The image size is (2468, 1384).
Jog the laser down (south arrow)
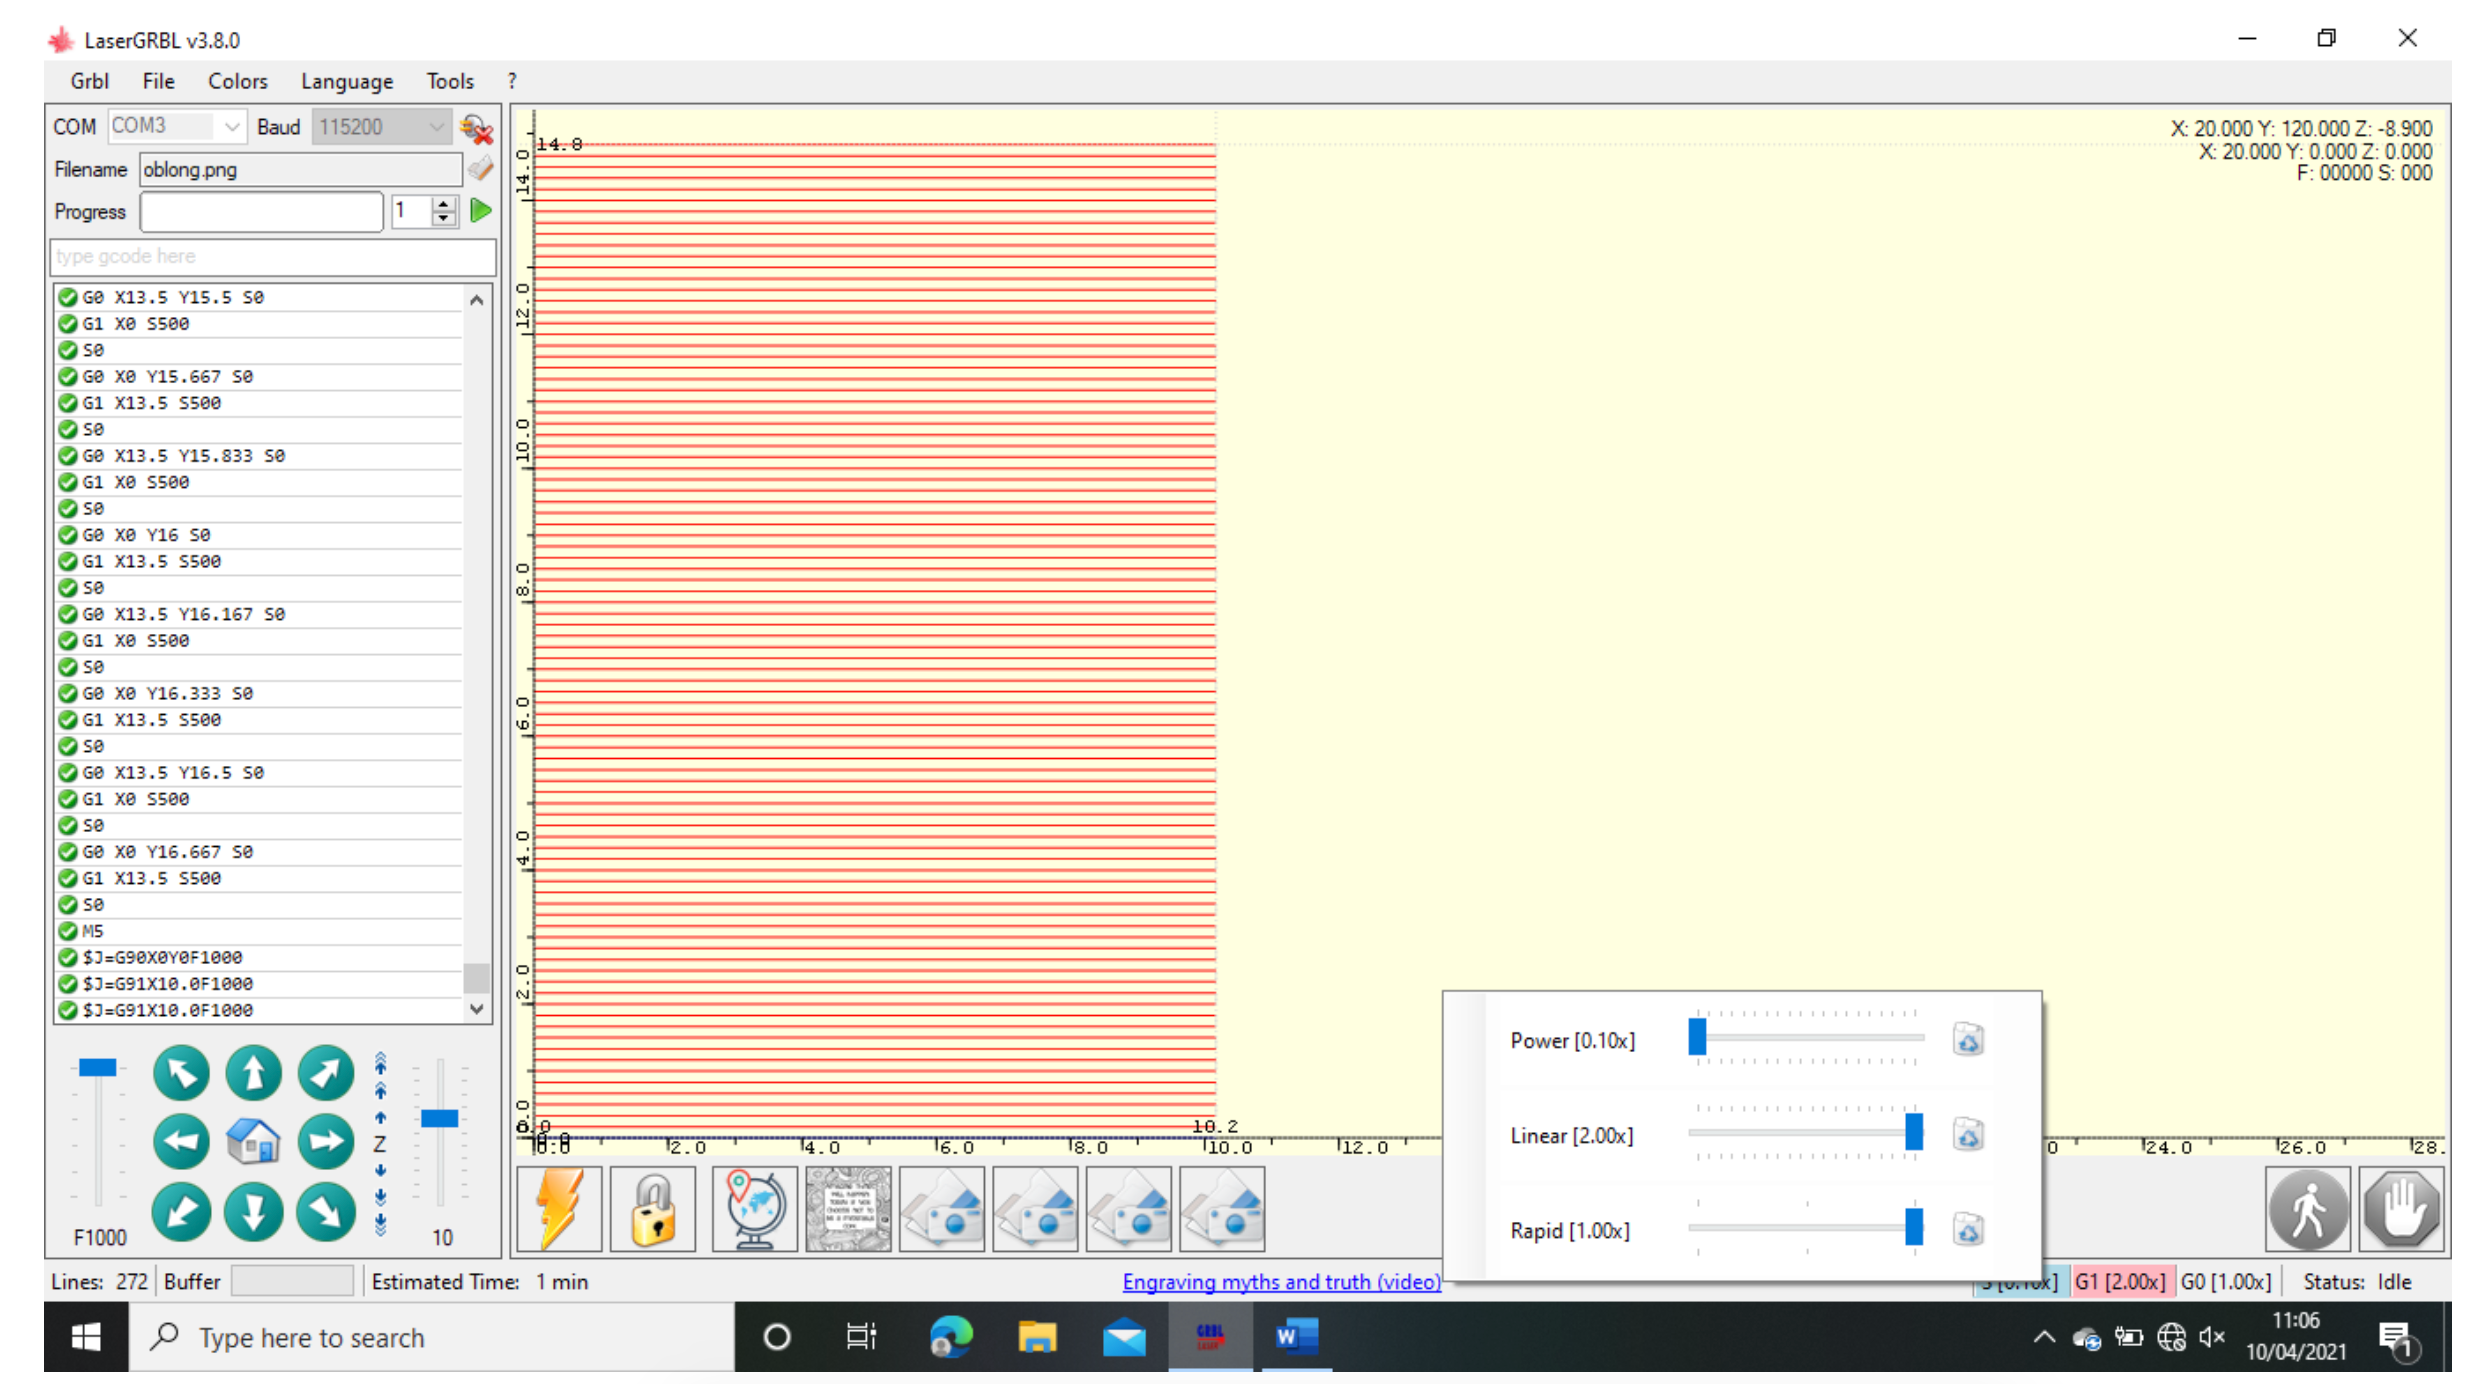(253, 1212)
